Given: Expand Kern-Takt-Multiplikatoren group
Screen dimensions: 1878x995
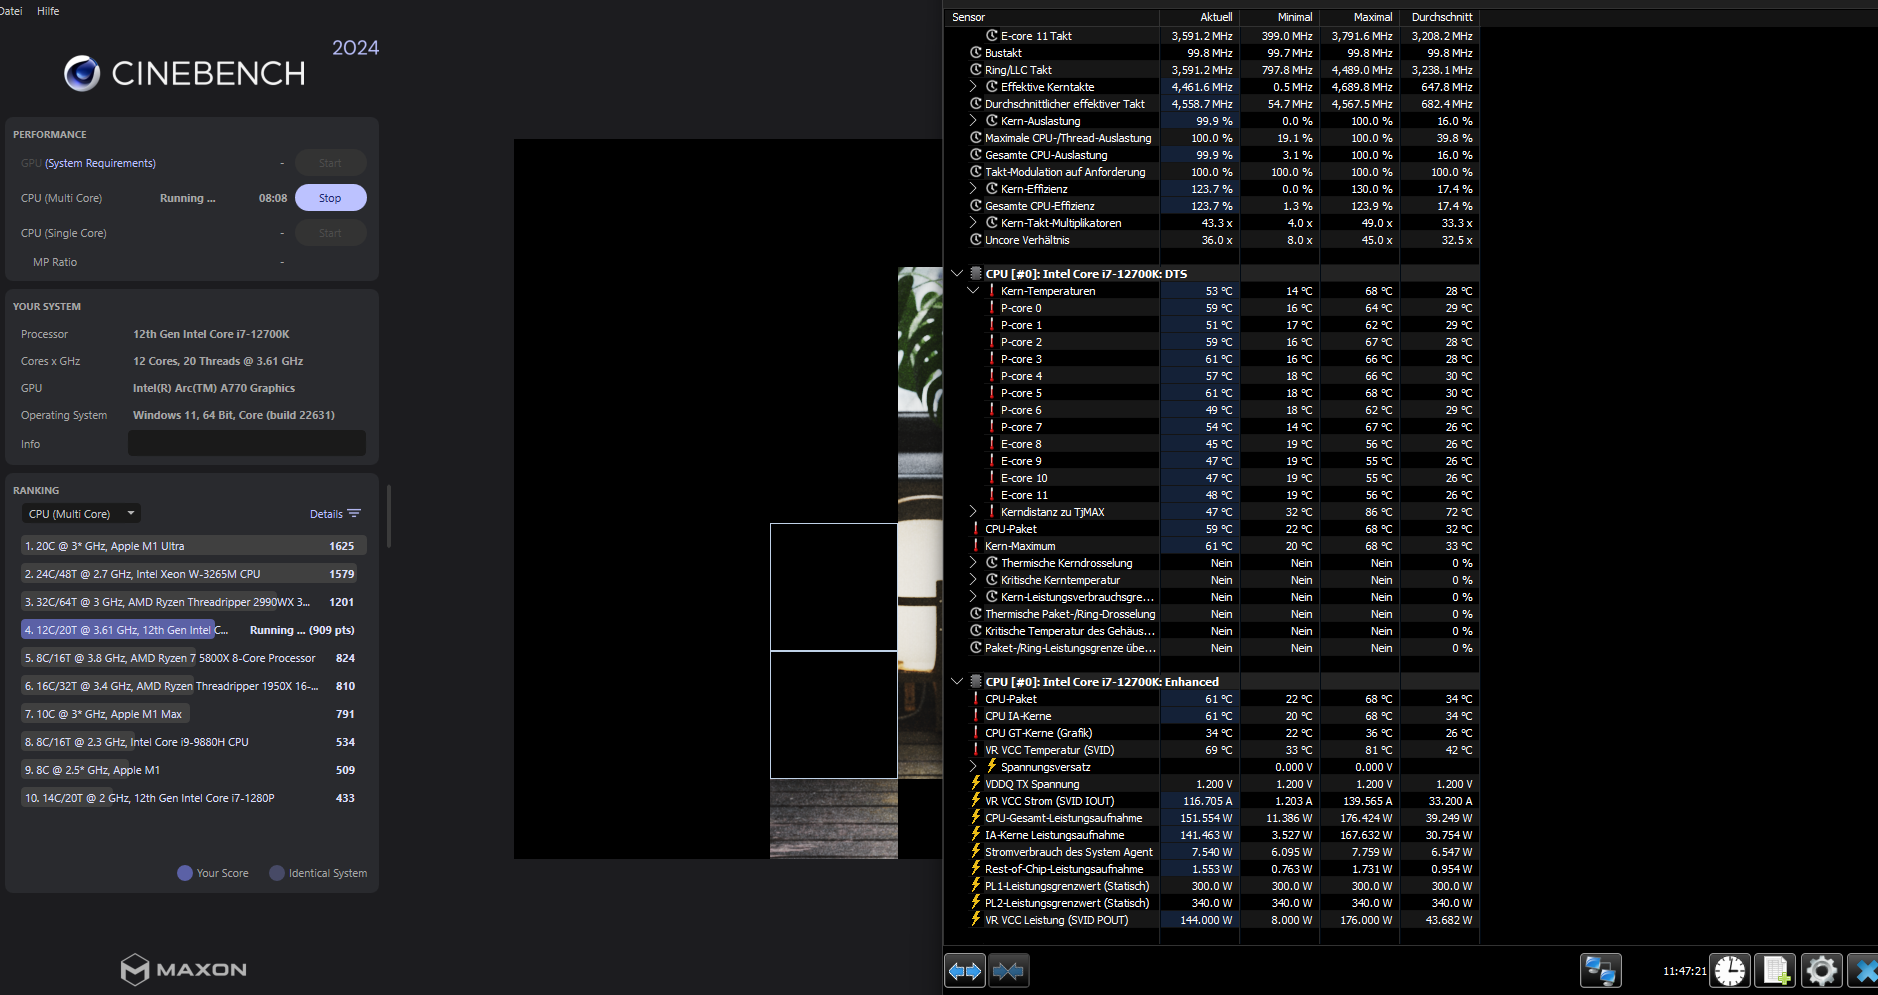Looking at the screenshot, I should pyautogui.click(x=973, y=222).
